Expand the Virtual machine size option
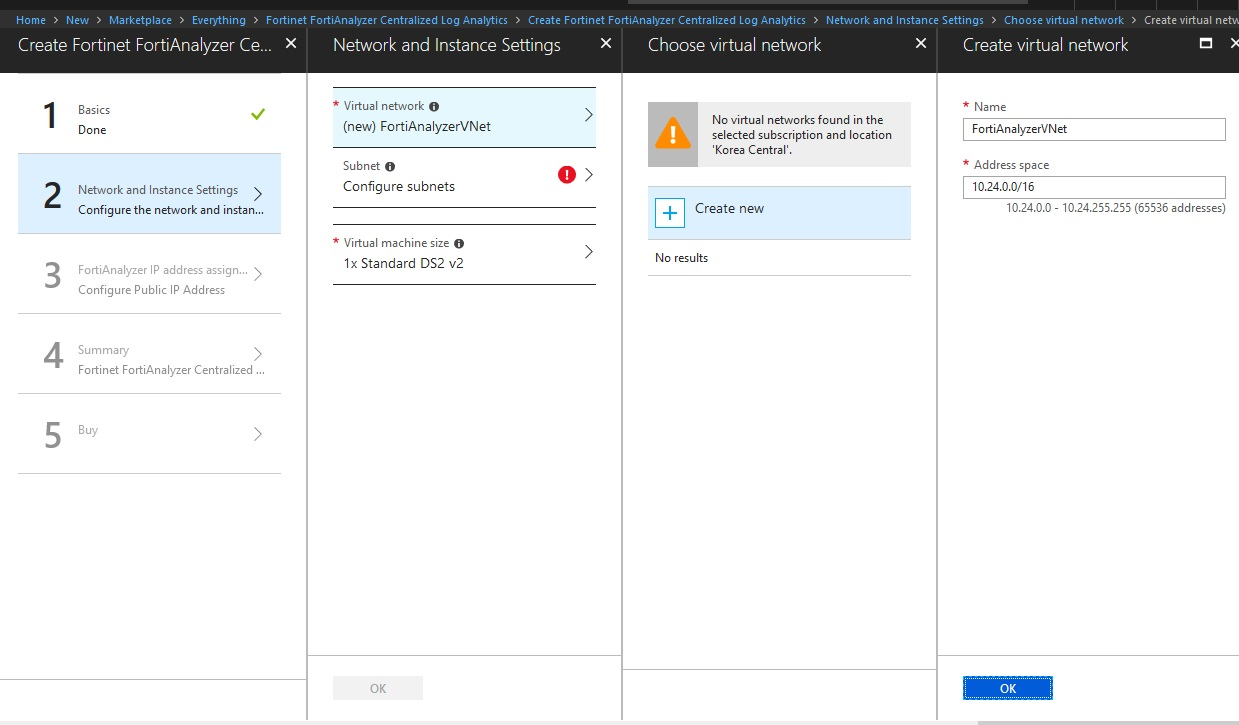1239x725 pixels. pos(588,253)
